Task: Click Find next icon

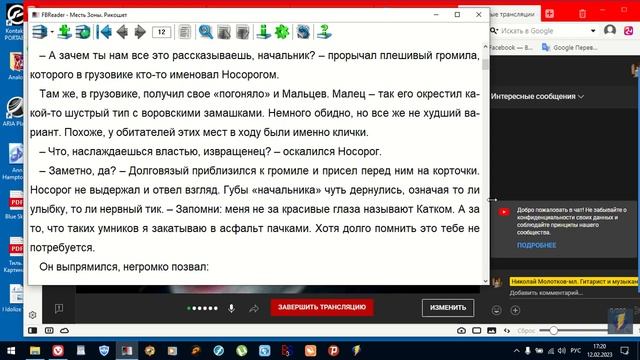Action: coord(242,32)
